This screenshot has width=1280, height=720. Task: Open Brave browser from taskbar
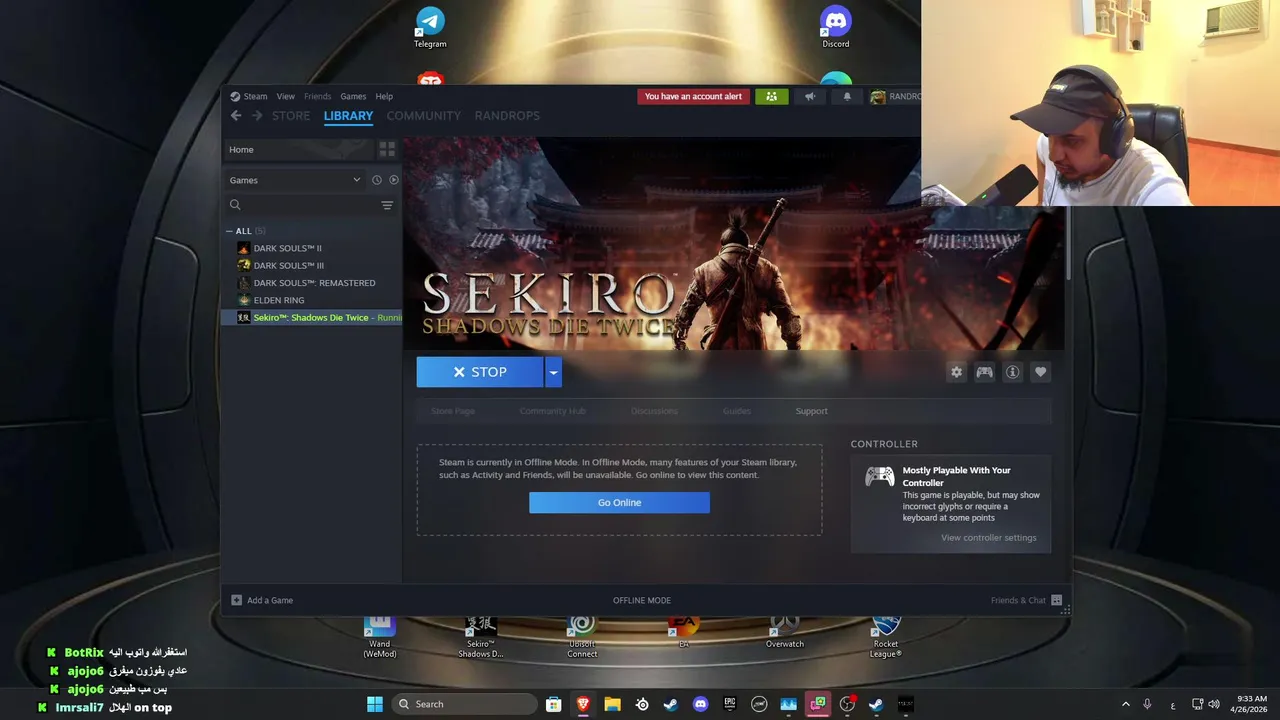583,704
